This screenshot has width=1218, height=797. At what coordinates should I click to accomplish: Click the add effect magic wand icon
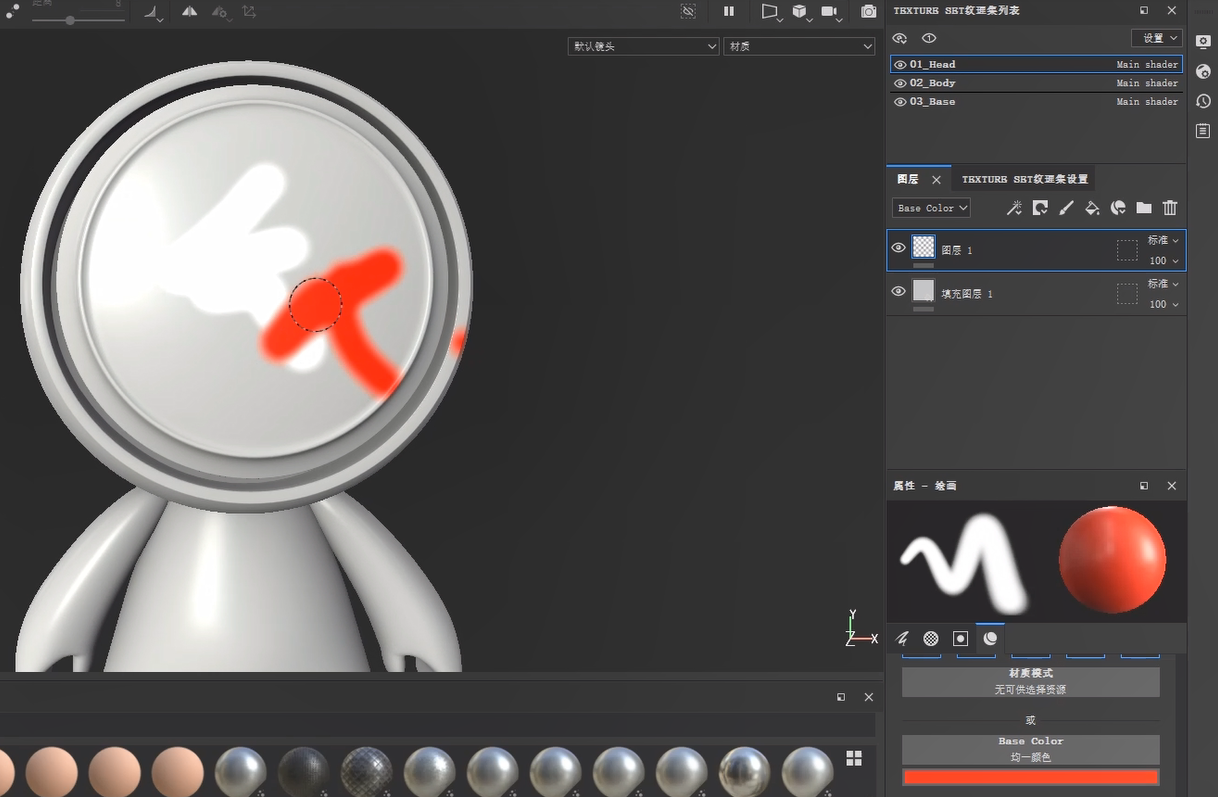1014,208
